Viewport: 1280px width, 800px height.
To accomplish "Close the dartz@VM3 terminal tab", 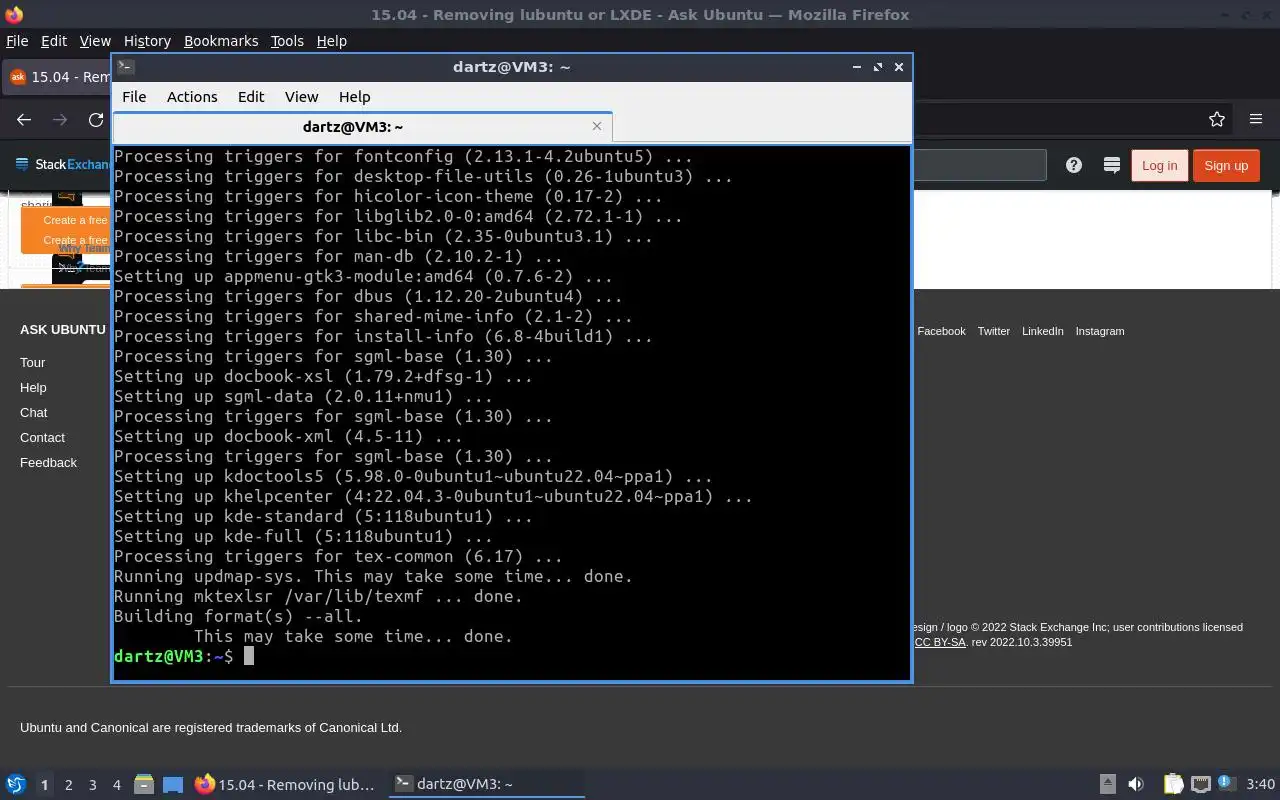I will click(x=597, y=126).
